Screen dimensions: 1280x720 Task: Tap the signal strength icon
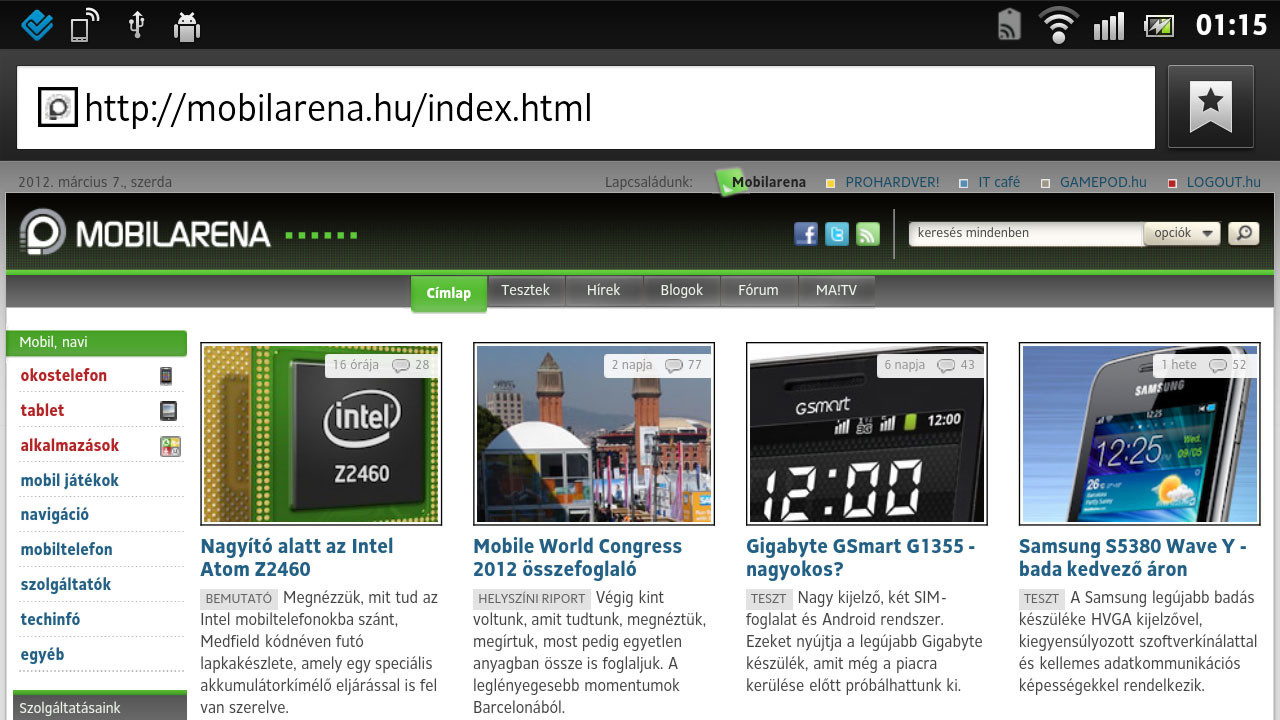coord(1109,25)
